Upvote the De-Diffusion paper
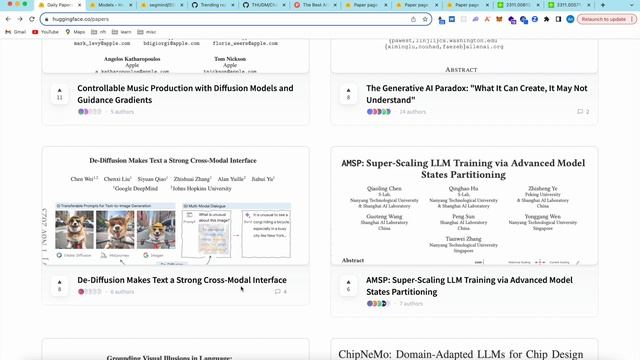 [60, 285]
